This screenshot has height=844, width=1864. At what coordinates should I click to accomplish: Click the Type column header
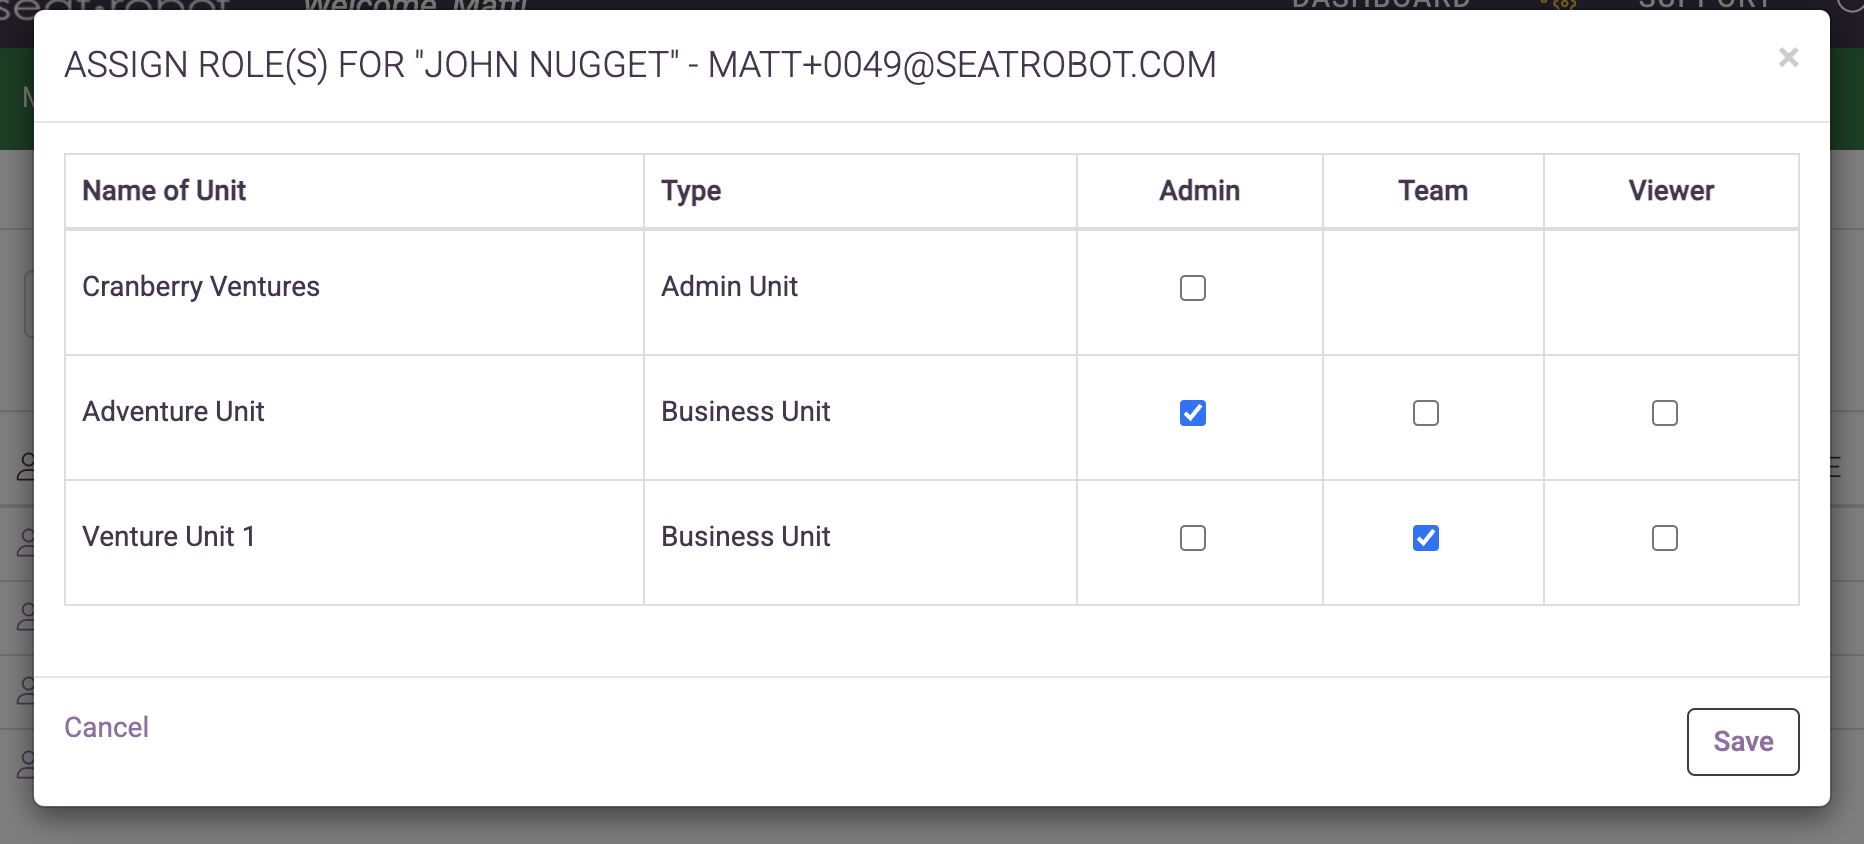click(691, 191)
